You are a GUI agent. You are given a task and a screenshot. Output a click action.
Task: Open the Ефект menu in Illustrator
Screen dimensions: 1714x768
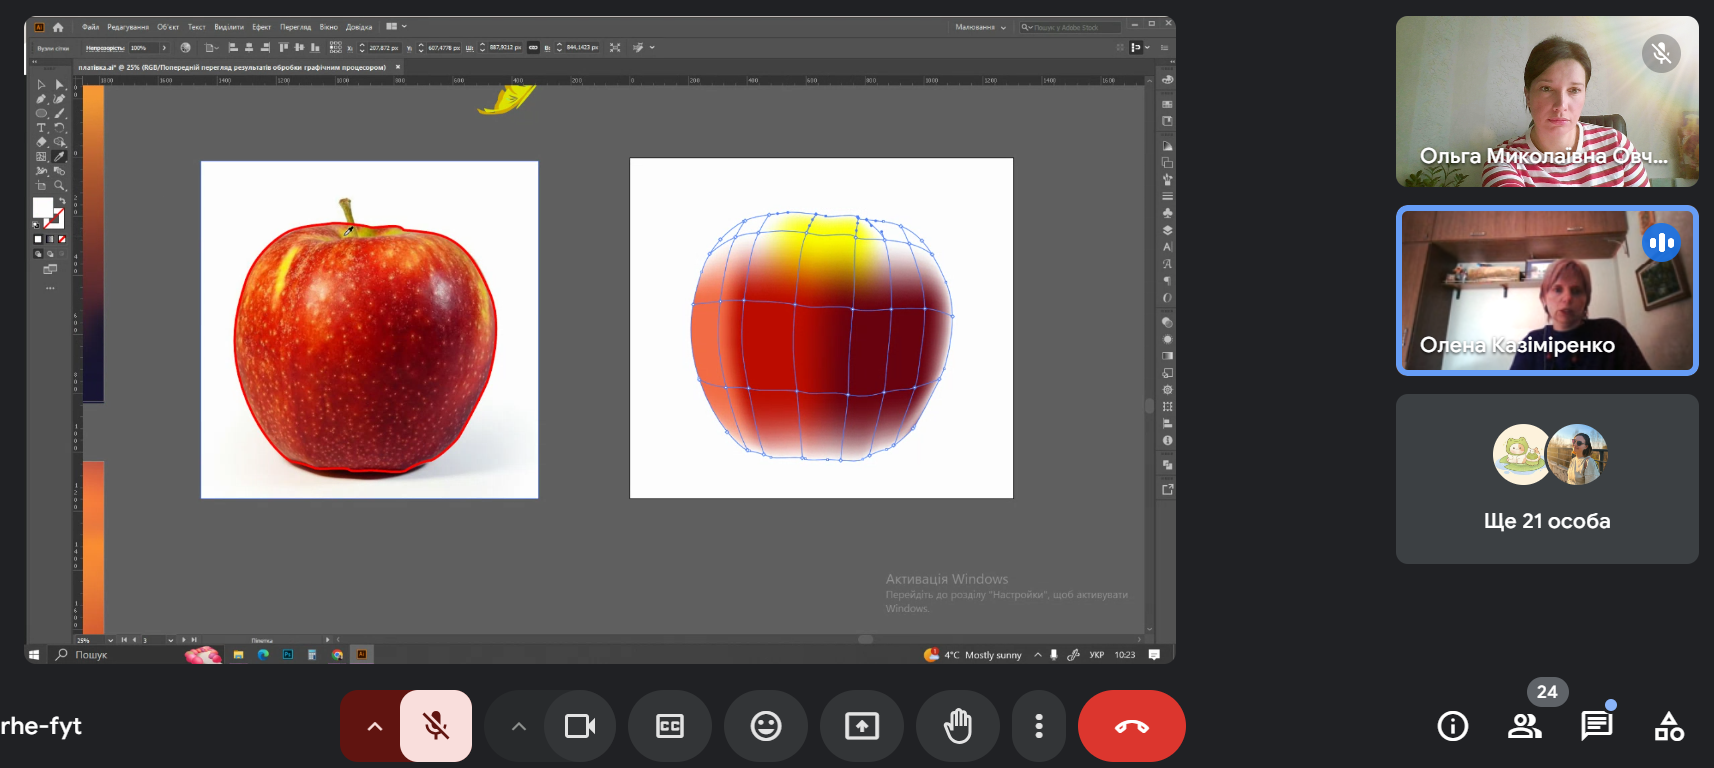coord(261,27)
